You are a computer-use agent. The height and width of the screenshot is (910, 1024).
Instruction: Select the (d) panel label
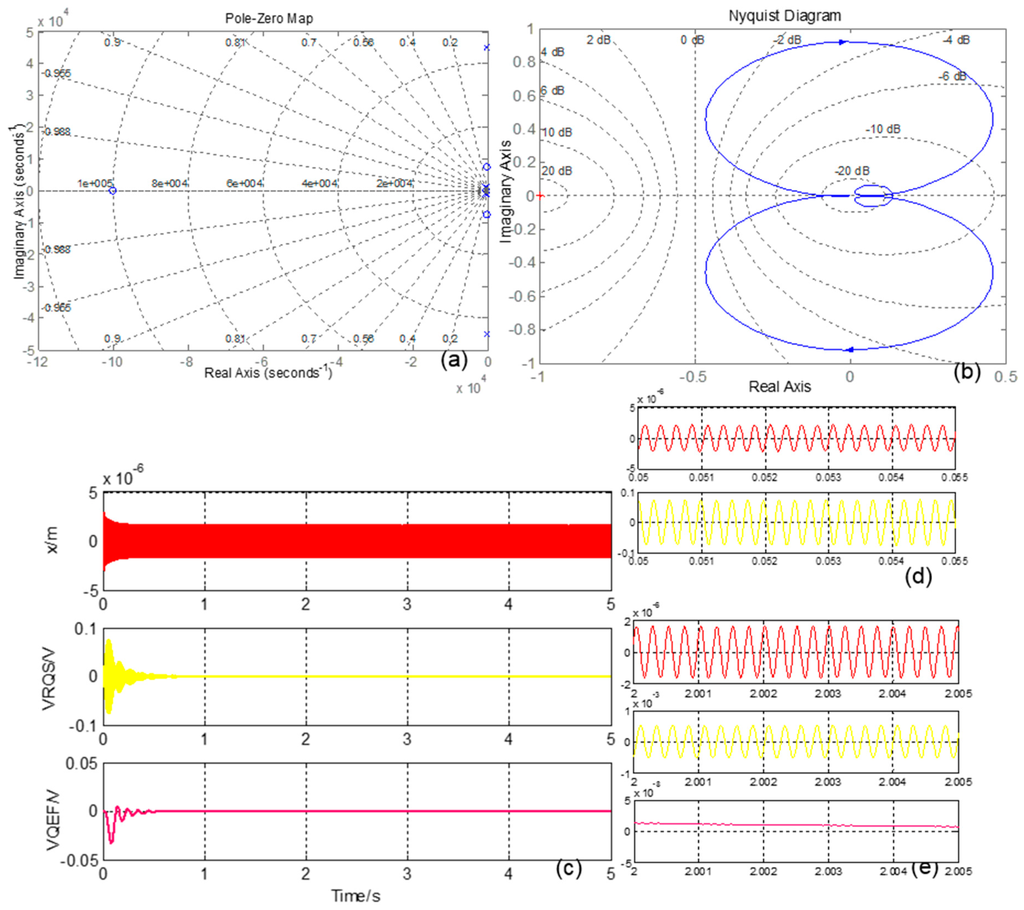tap(918, 576)
